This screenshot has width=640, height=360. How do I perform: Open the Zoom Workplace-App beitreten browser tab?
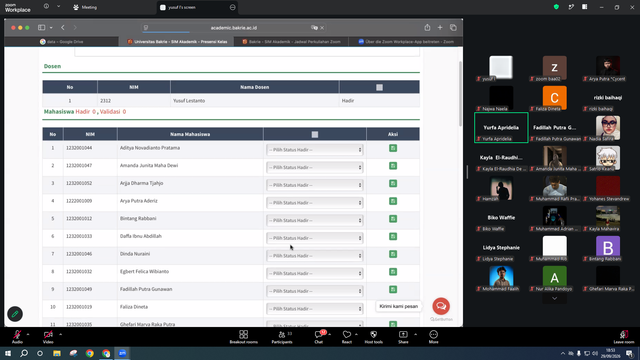pyautogui.click(x=406, y=42)
